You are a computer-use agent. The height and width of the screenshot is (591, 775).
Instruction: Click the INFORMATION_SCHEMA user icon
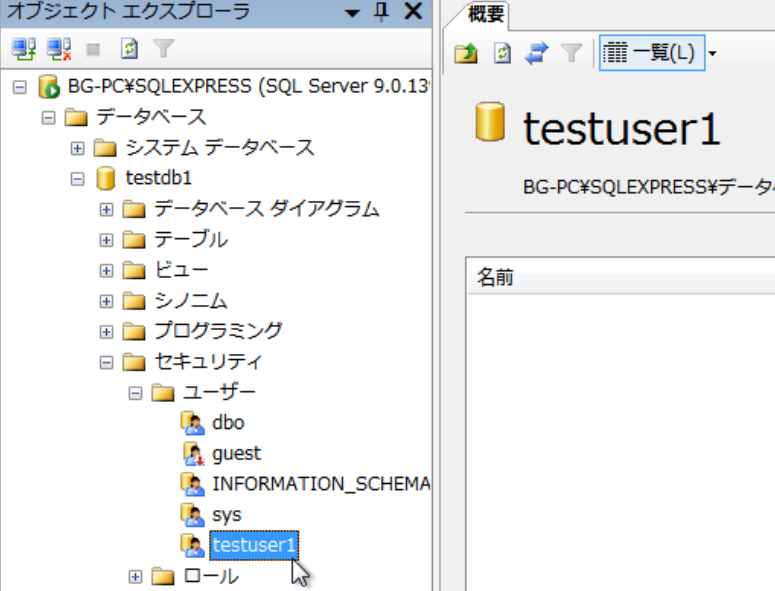tap(193, 484)
